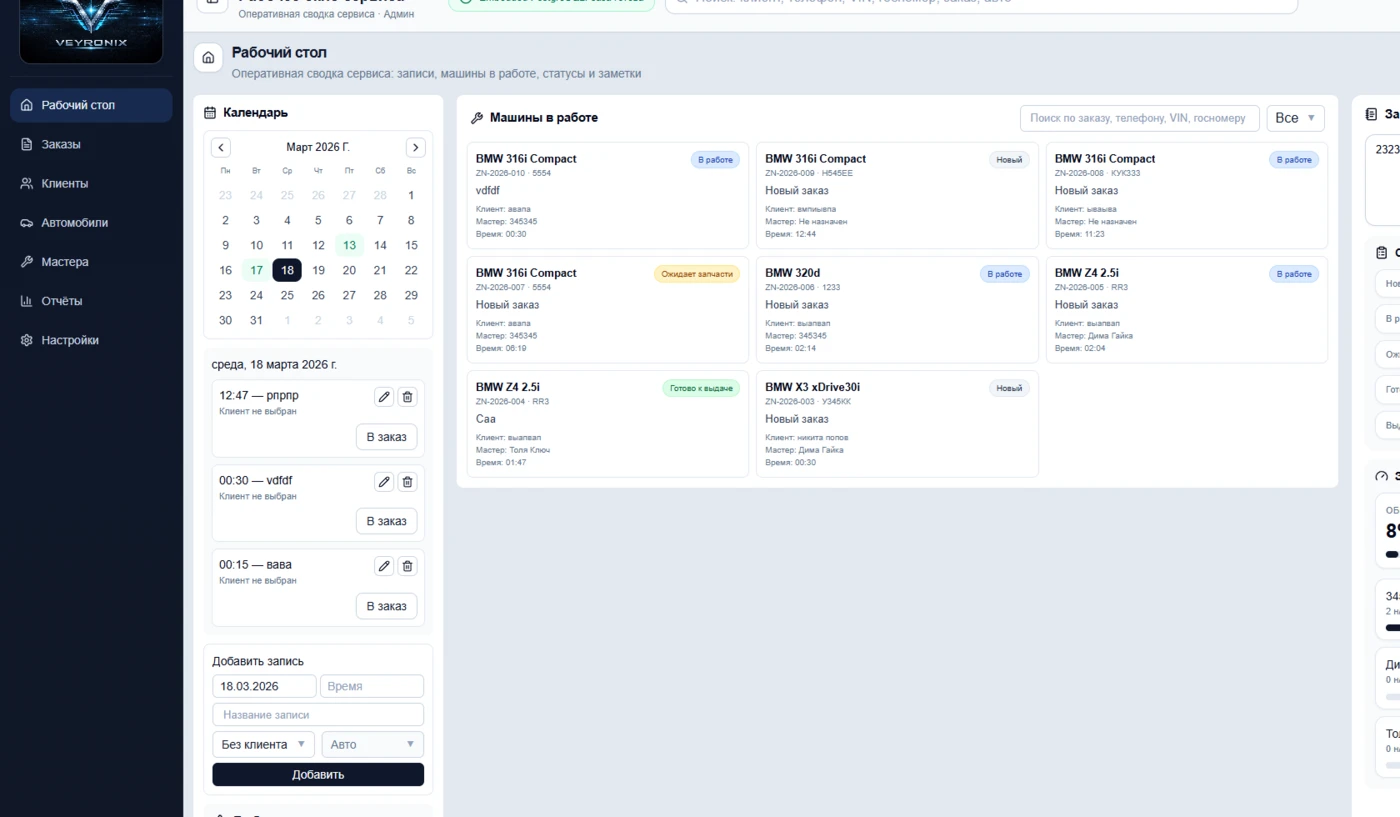Select March 13 in the calendar
The width and height of the screenshot is (1400, 817).
click(x=349, y=245)
